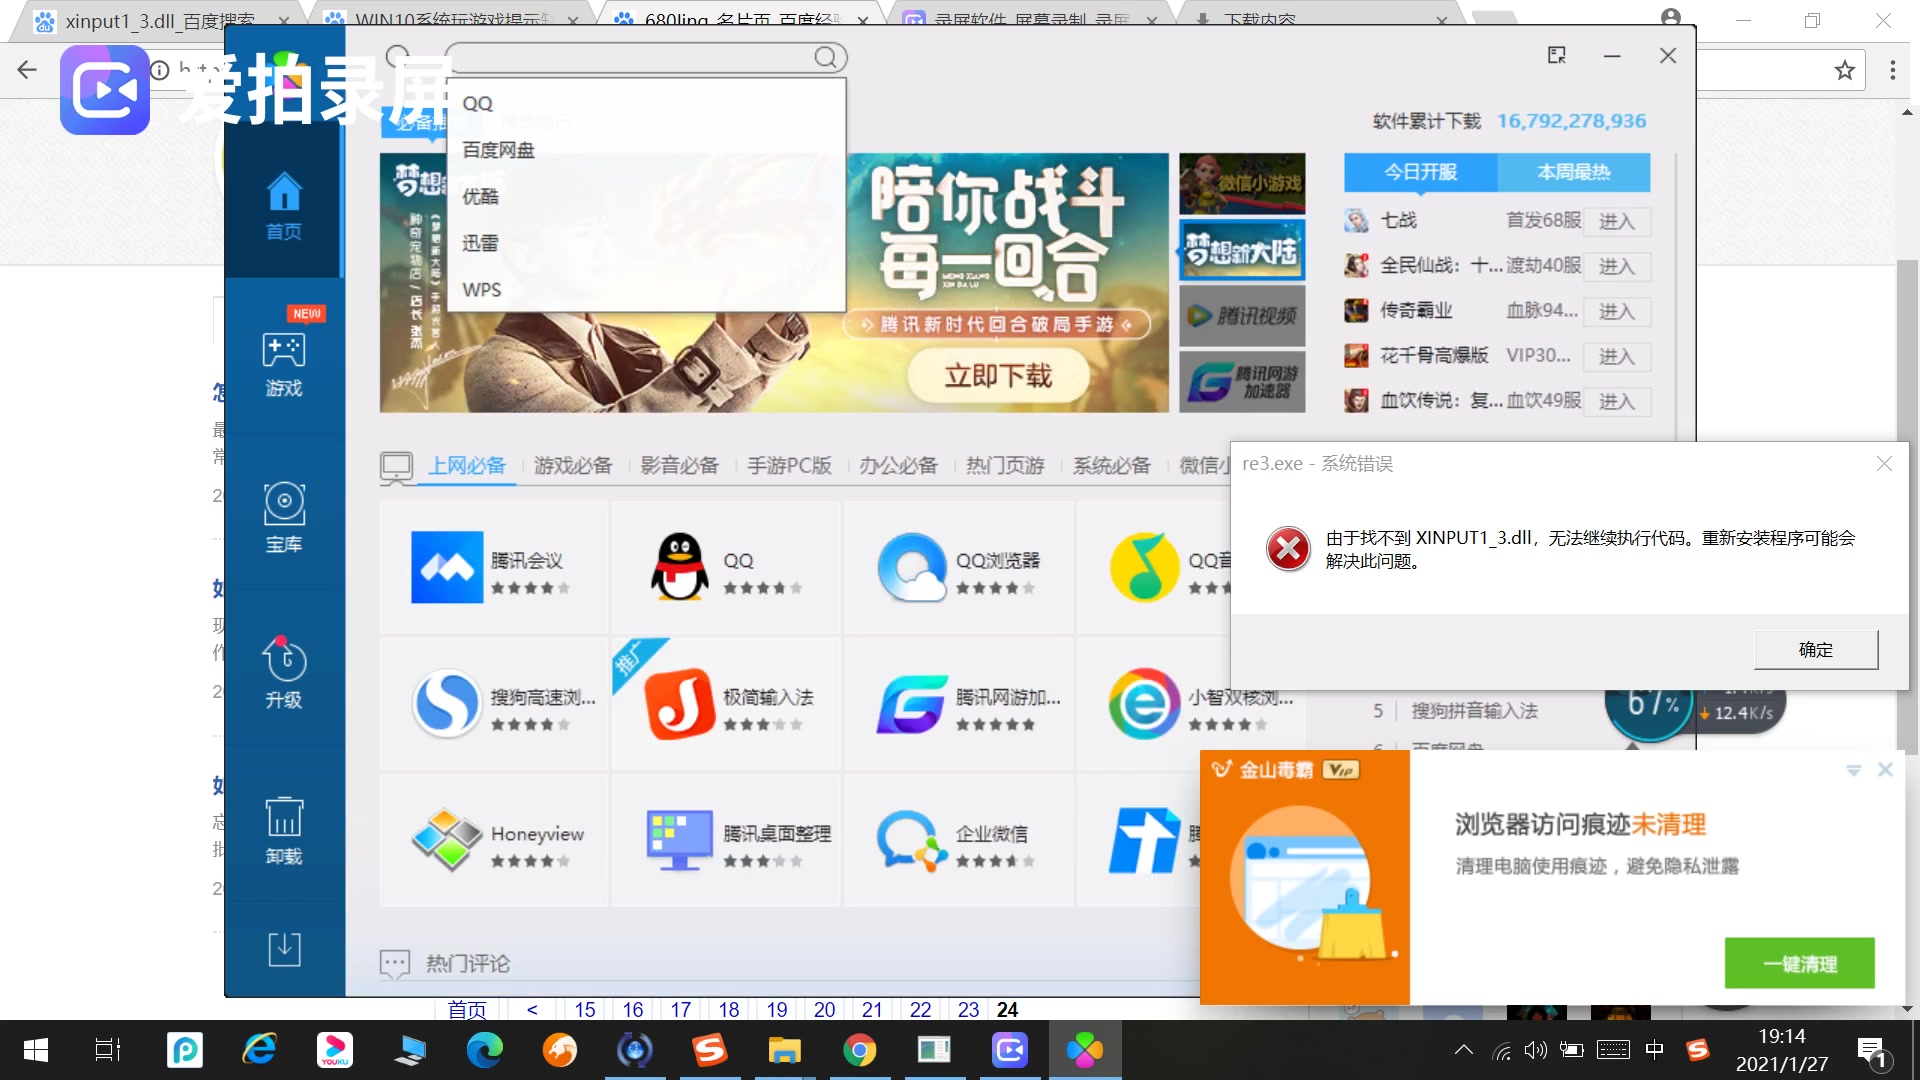Open the 小智双核浏览器 app icon
This screenshot has height=1080, width=1920.
click(1144, 704)
